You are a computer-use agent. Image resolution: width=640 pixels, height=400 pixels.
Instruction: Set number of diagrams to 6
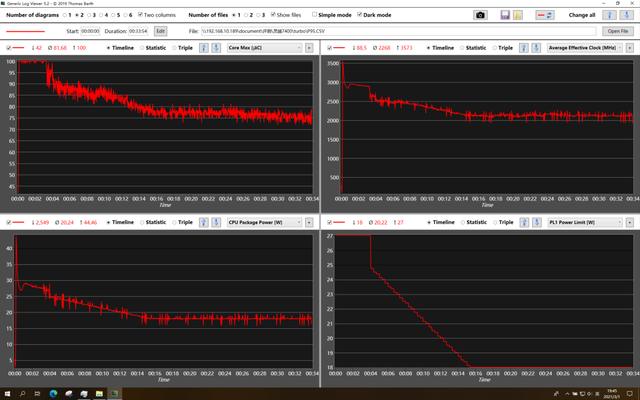pyautogui.click(x=126, y=15)
